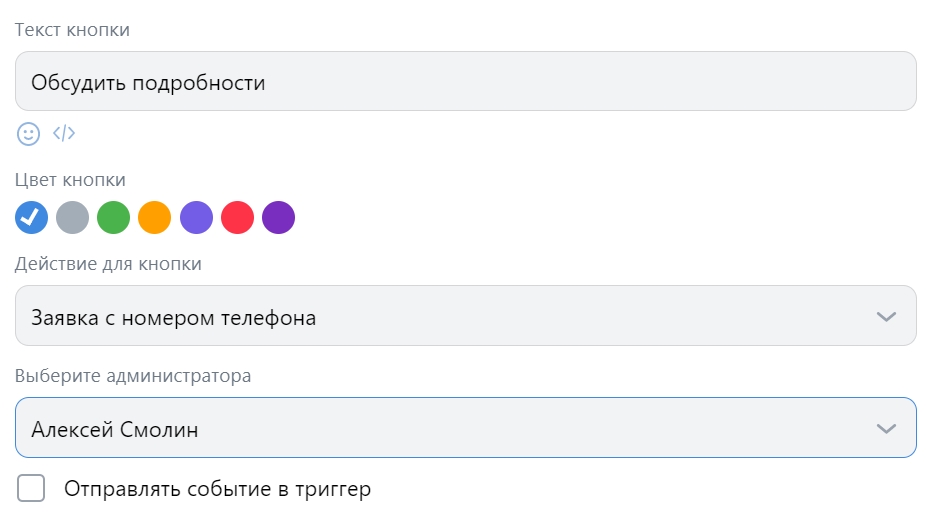Click the 'Обсудить подробности' text field
Screen dimensions: 931x531
(x=465, y=81)
